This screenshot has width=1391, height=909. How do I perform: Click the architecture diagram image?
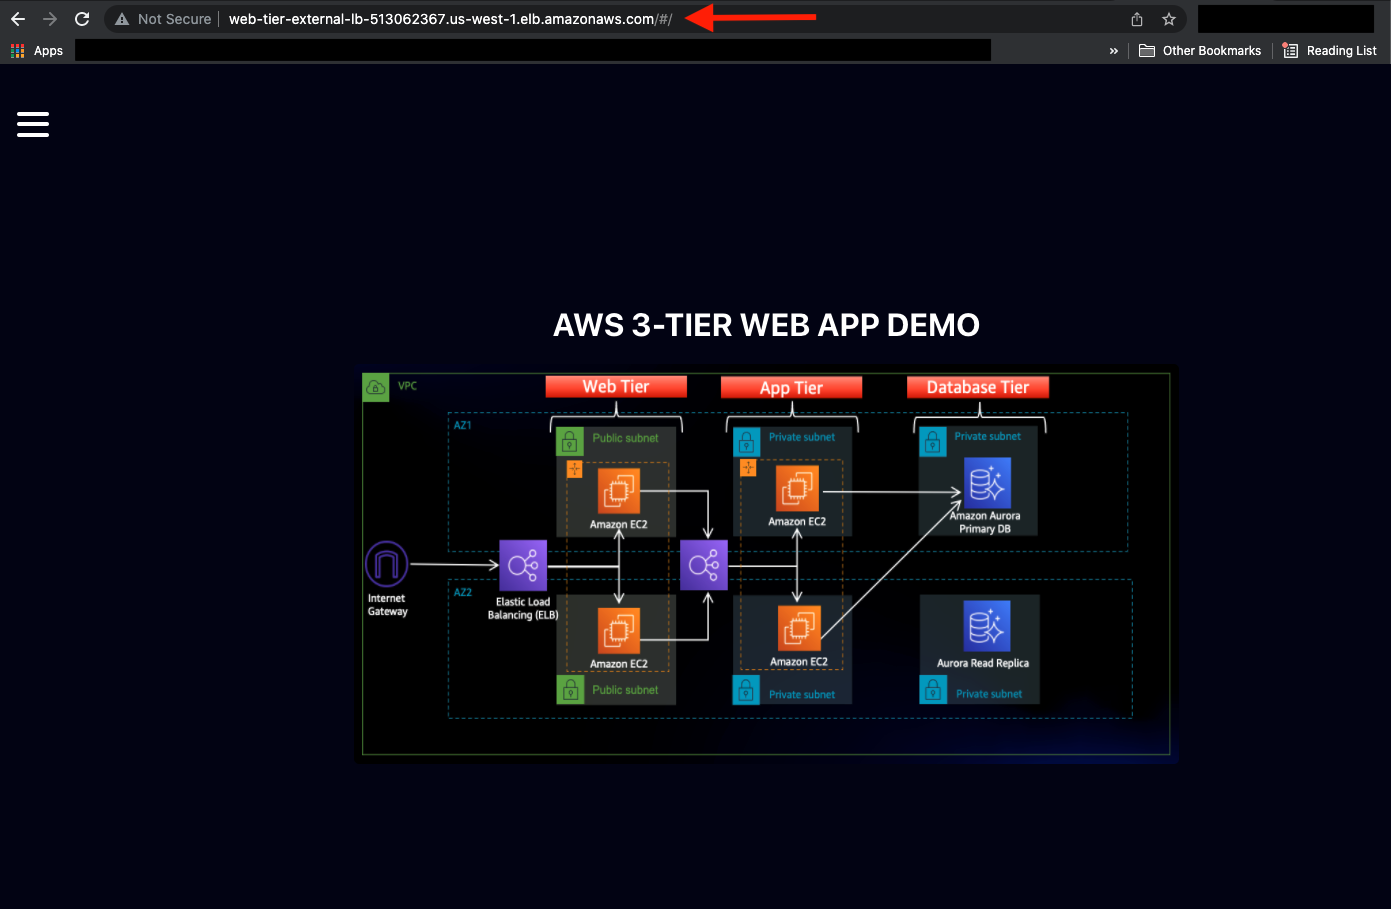(x=767, y=564)
